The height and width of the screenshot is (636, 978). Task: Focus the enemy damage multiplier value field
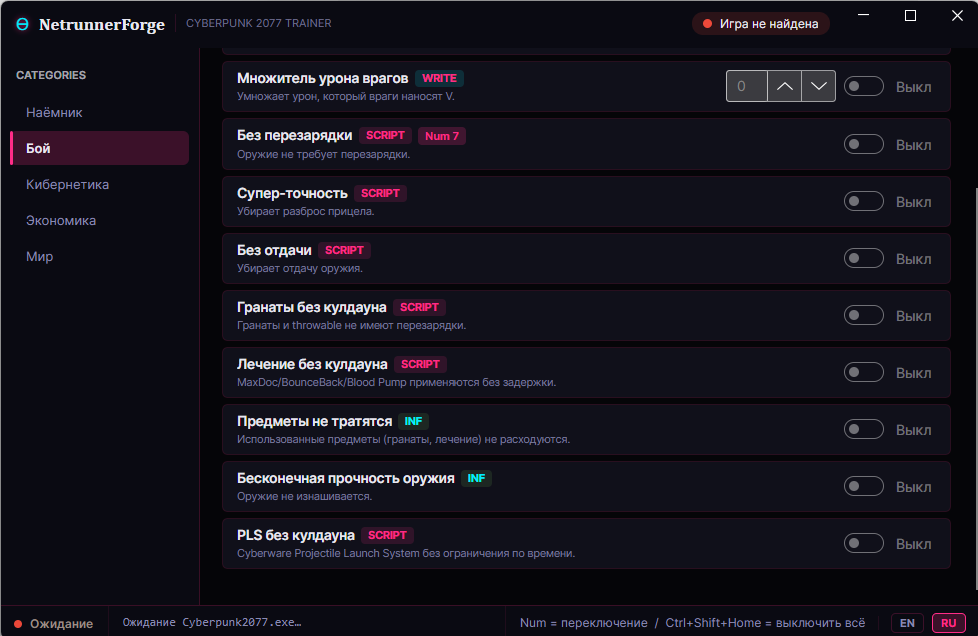pyautogui.click(x=747, y=86)
